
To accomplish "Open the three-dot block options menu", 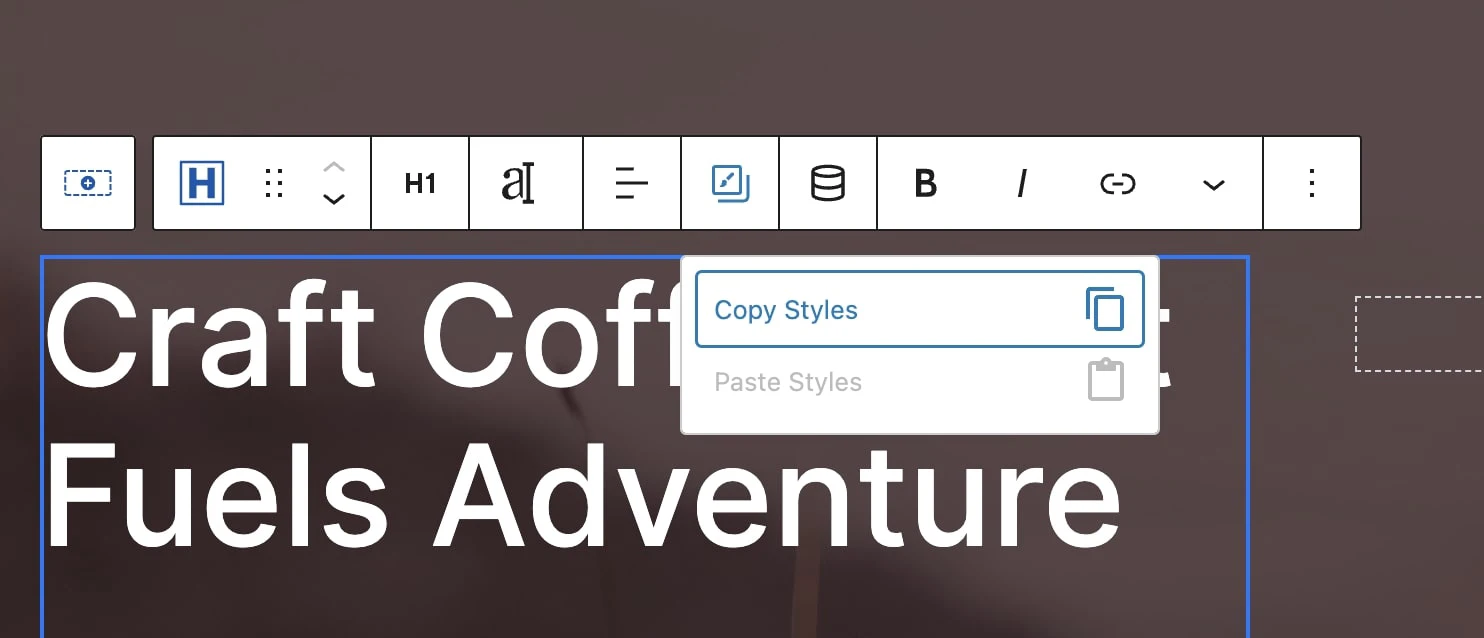I will [x=1312, y=184].
